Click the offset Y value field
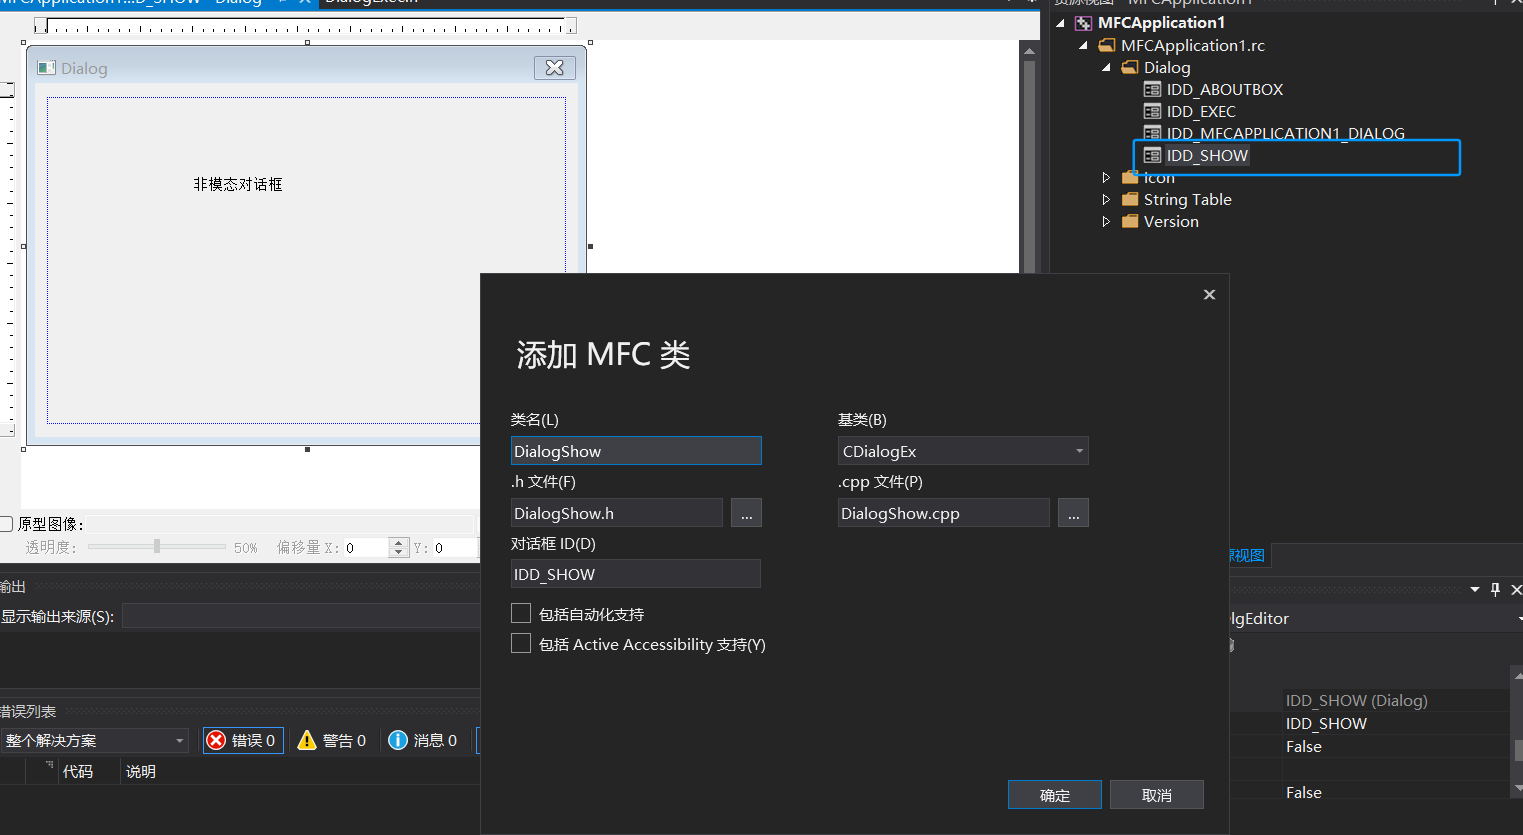This screenshot has height=835, width=1523. pyautogui.click(x=455, y=548)
